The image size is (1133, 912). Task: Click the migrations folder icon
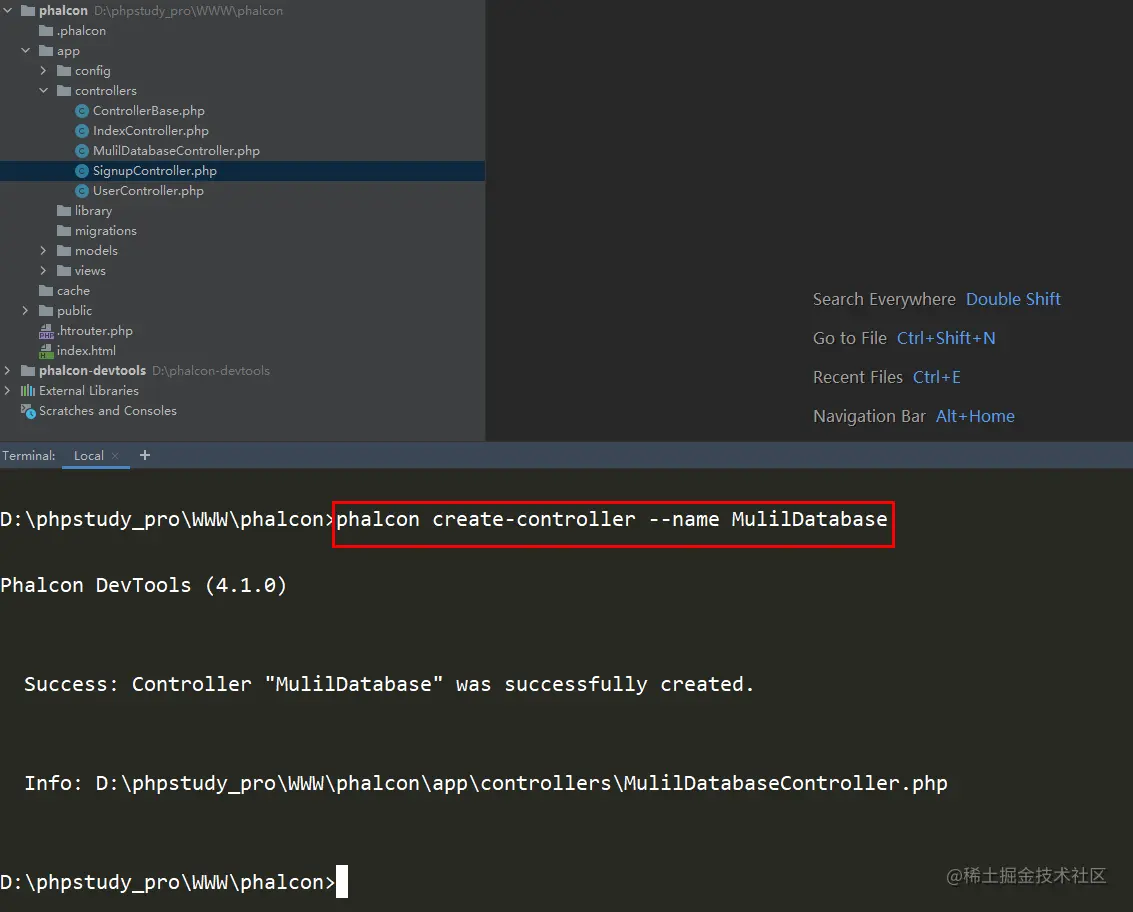(x=64, y=231)
